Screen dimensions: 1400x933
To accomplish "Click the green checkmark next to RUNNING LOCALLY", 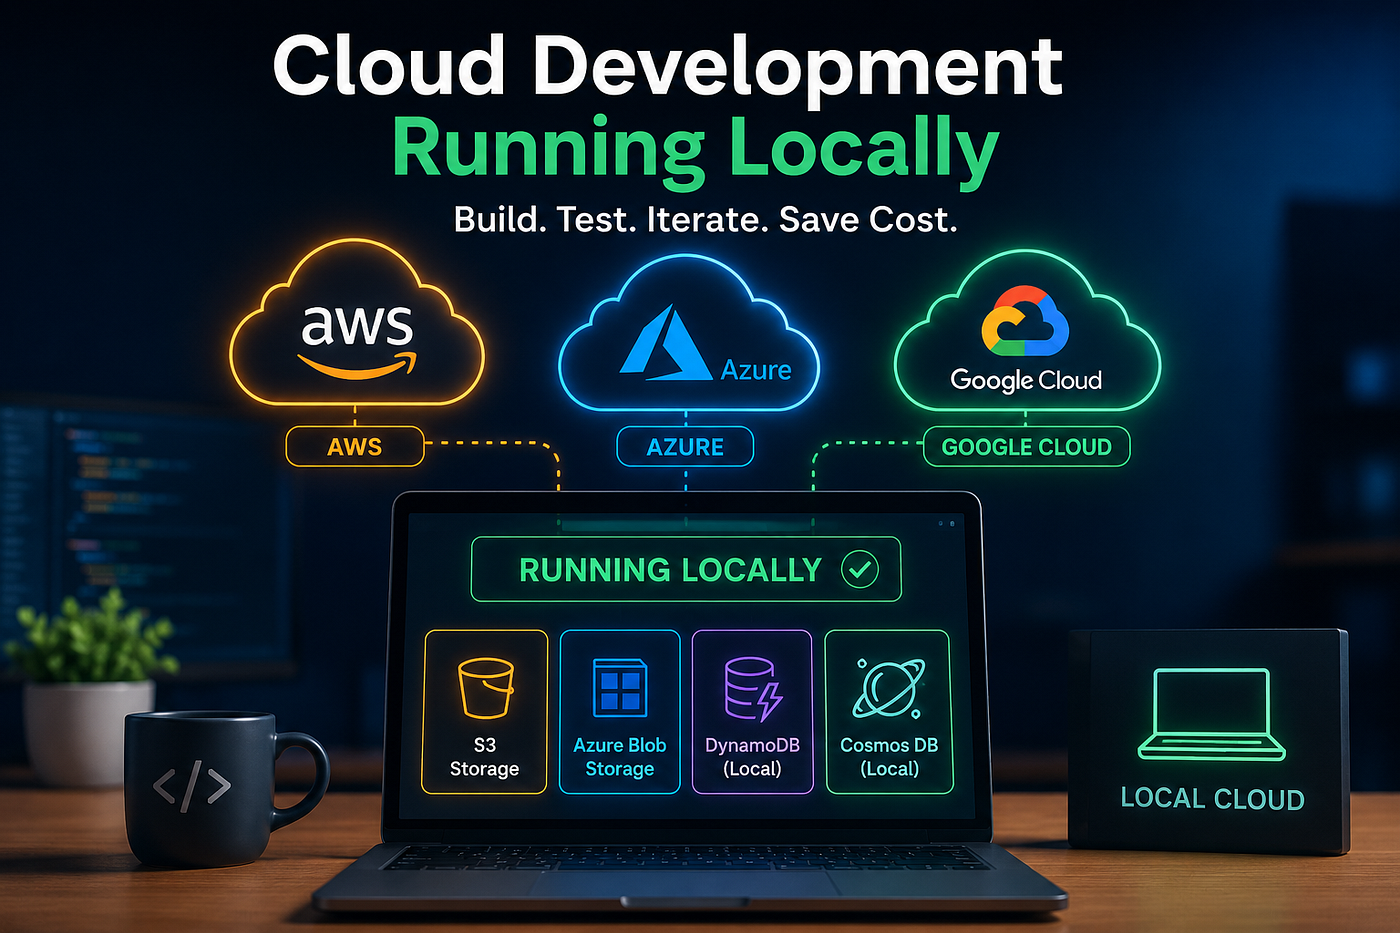I will (859, 570).
